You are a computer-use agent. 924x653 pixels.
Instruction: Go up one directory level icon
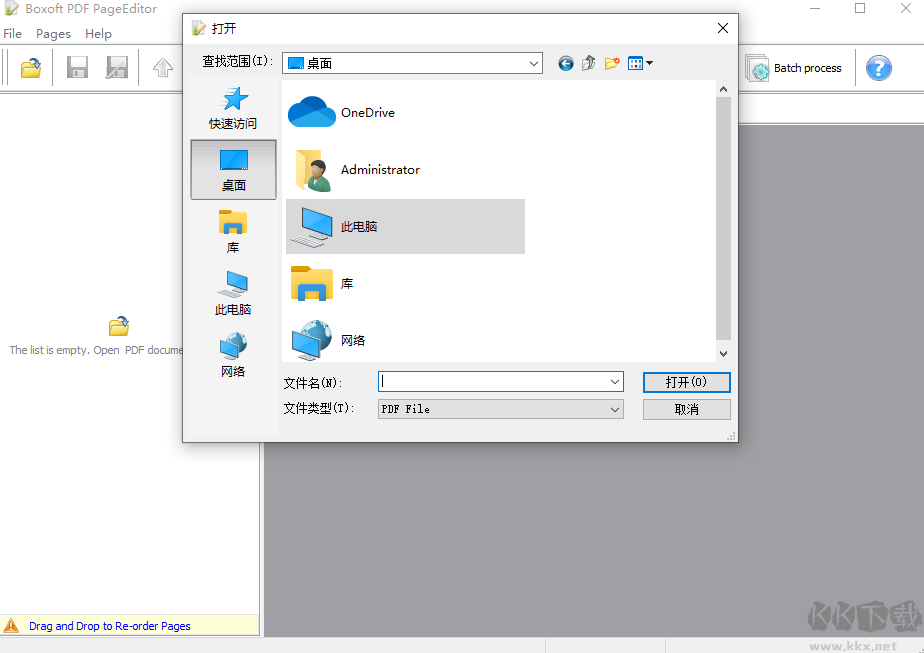[x=589, y=63]
